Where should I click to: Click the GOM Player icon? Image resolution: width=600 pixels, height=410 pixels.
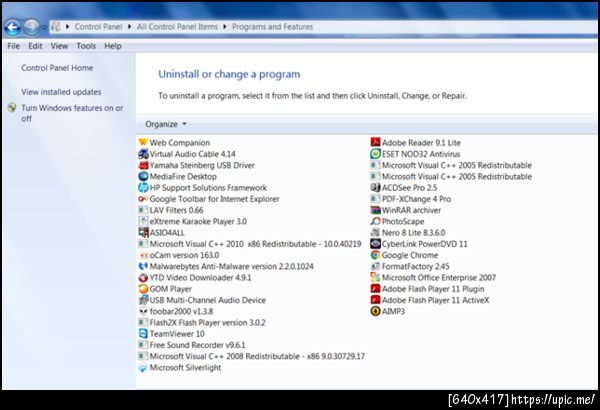pyautogui.click(x=143, y=289)
